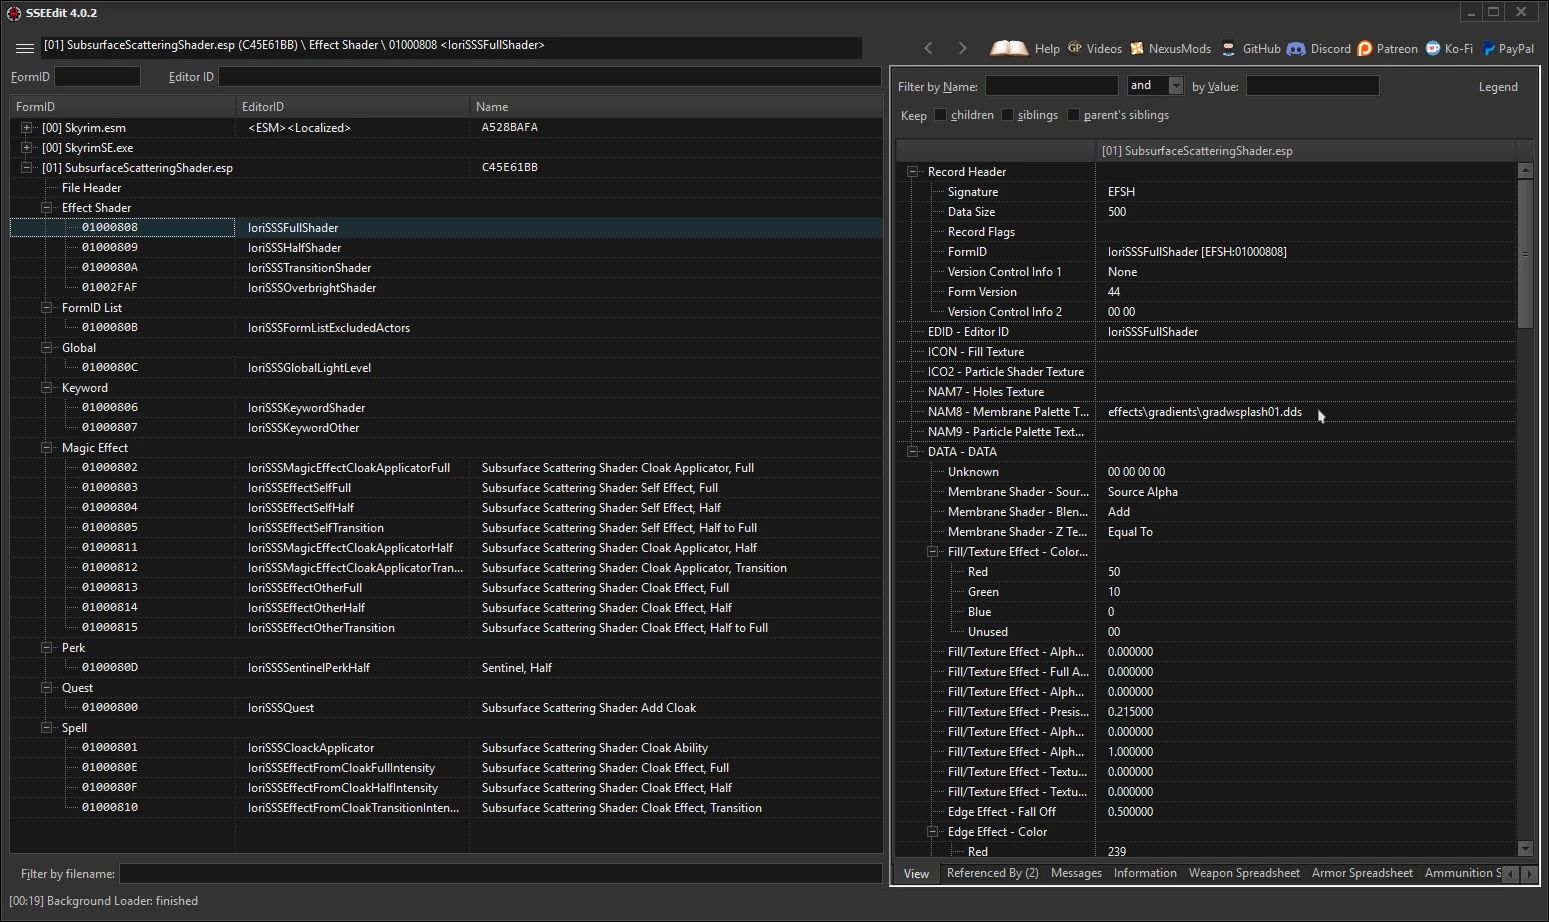Open the Patreon link icon

click(1365, 48)
